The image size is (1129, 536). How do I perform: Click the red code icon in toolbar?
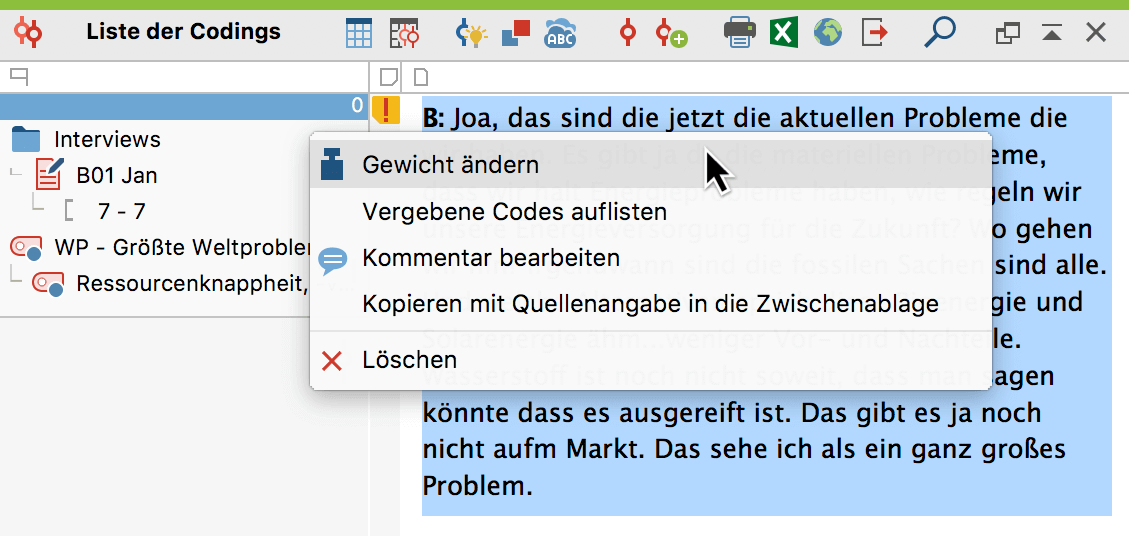point(628,33)
